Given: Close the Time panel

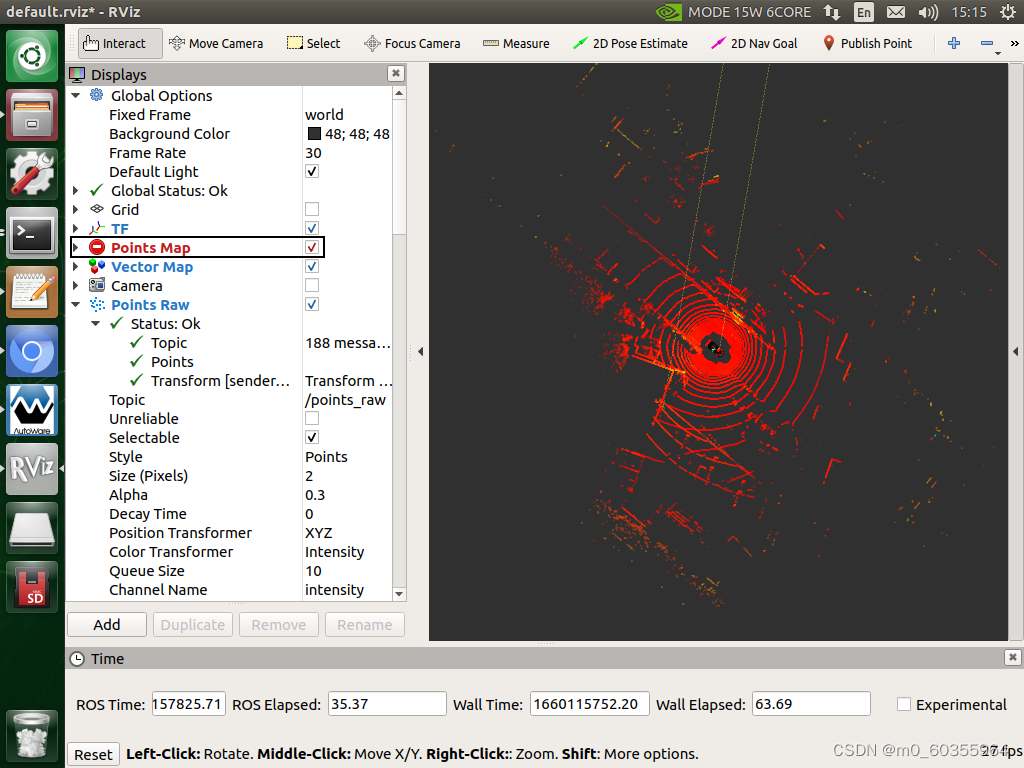Looking at the screenshot, I should point(1012,657).
